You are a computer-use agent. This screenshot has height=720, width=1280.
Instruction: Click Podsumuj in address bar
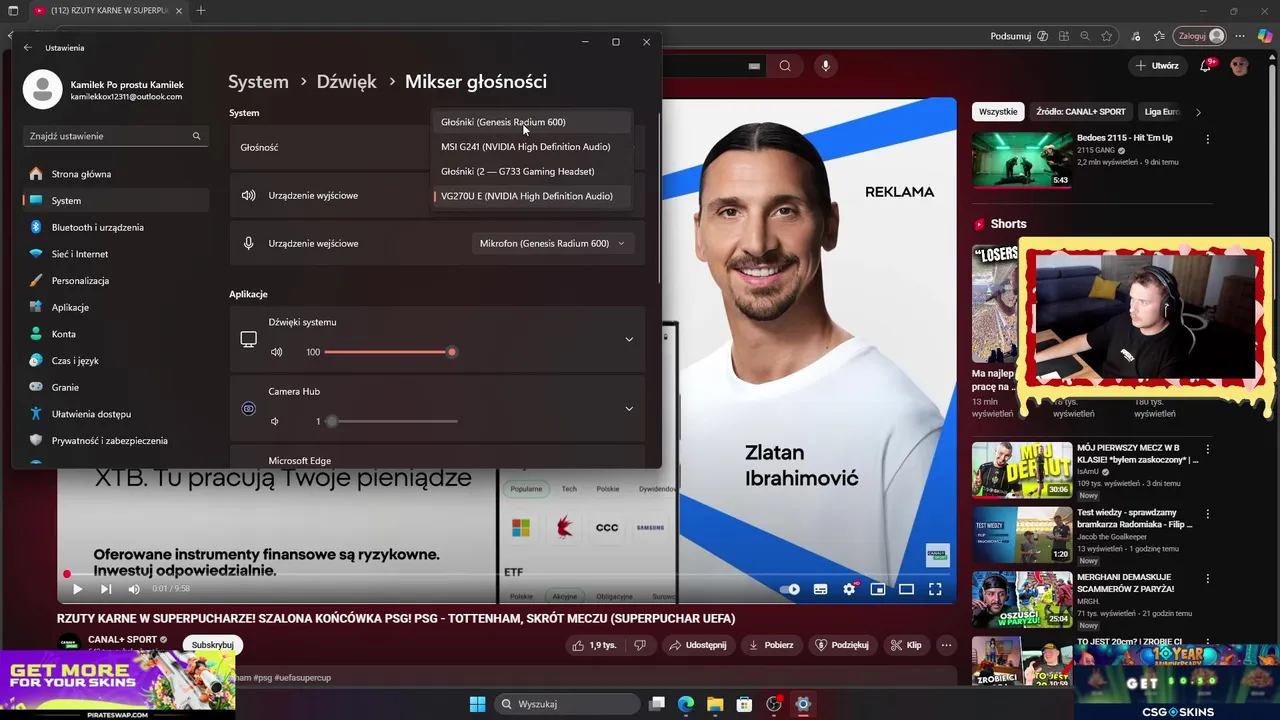(1010, 36)
